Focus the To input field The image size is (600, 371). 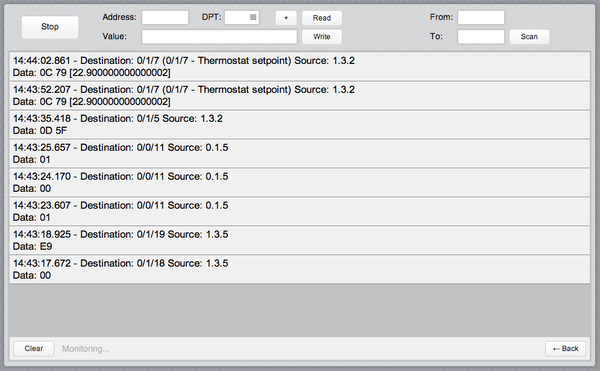click(x=481, y=37)
